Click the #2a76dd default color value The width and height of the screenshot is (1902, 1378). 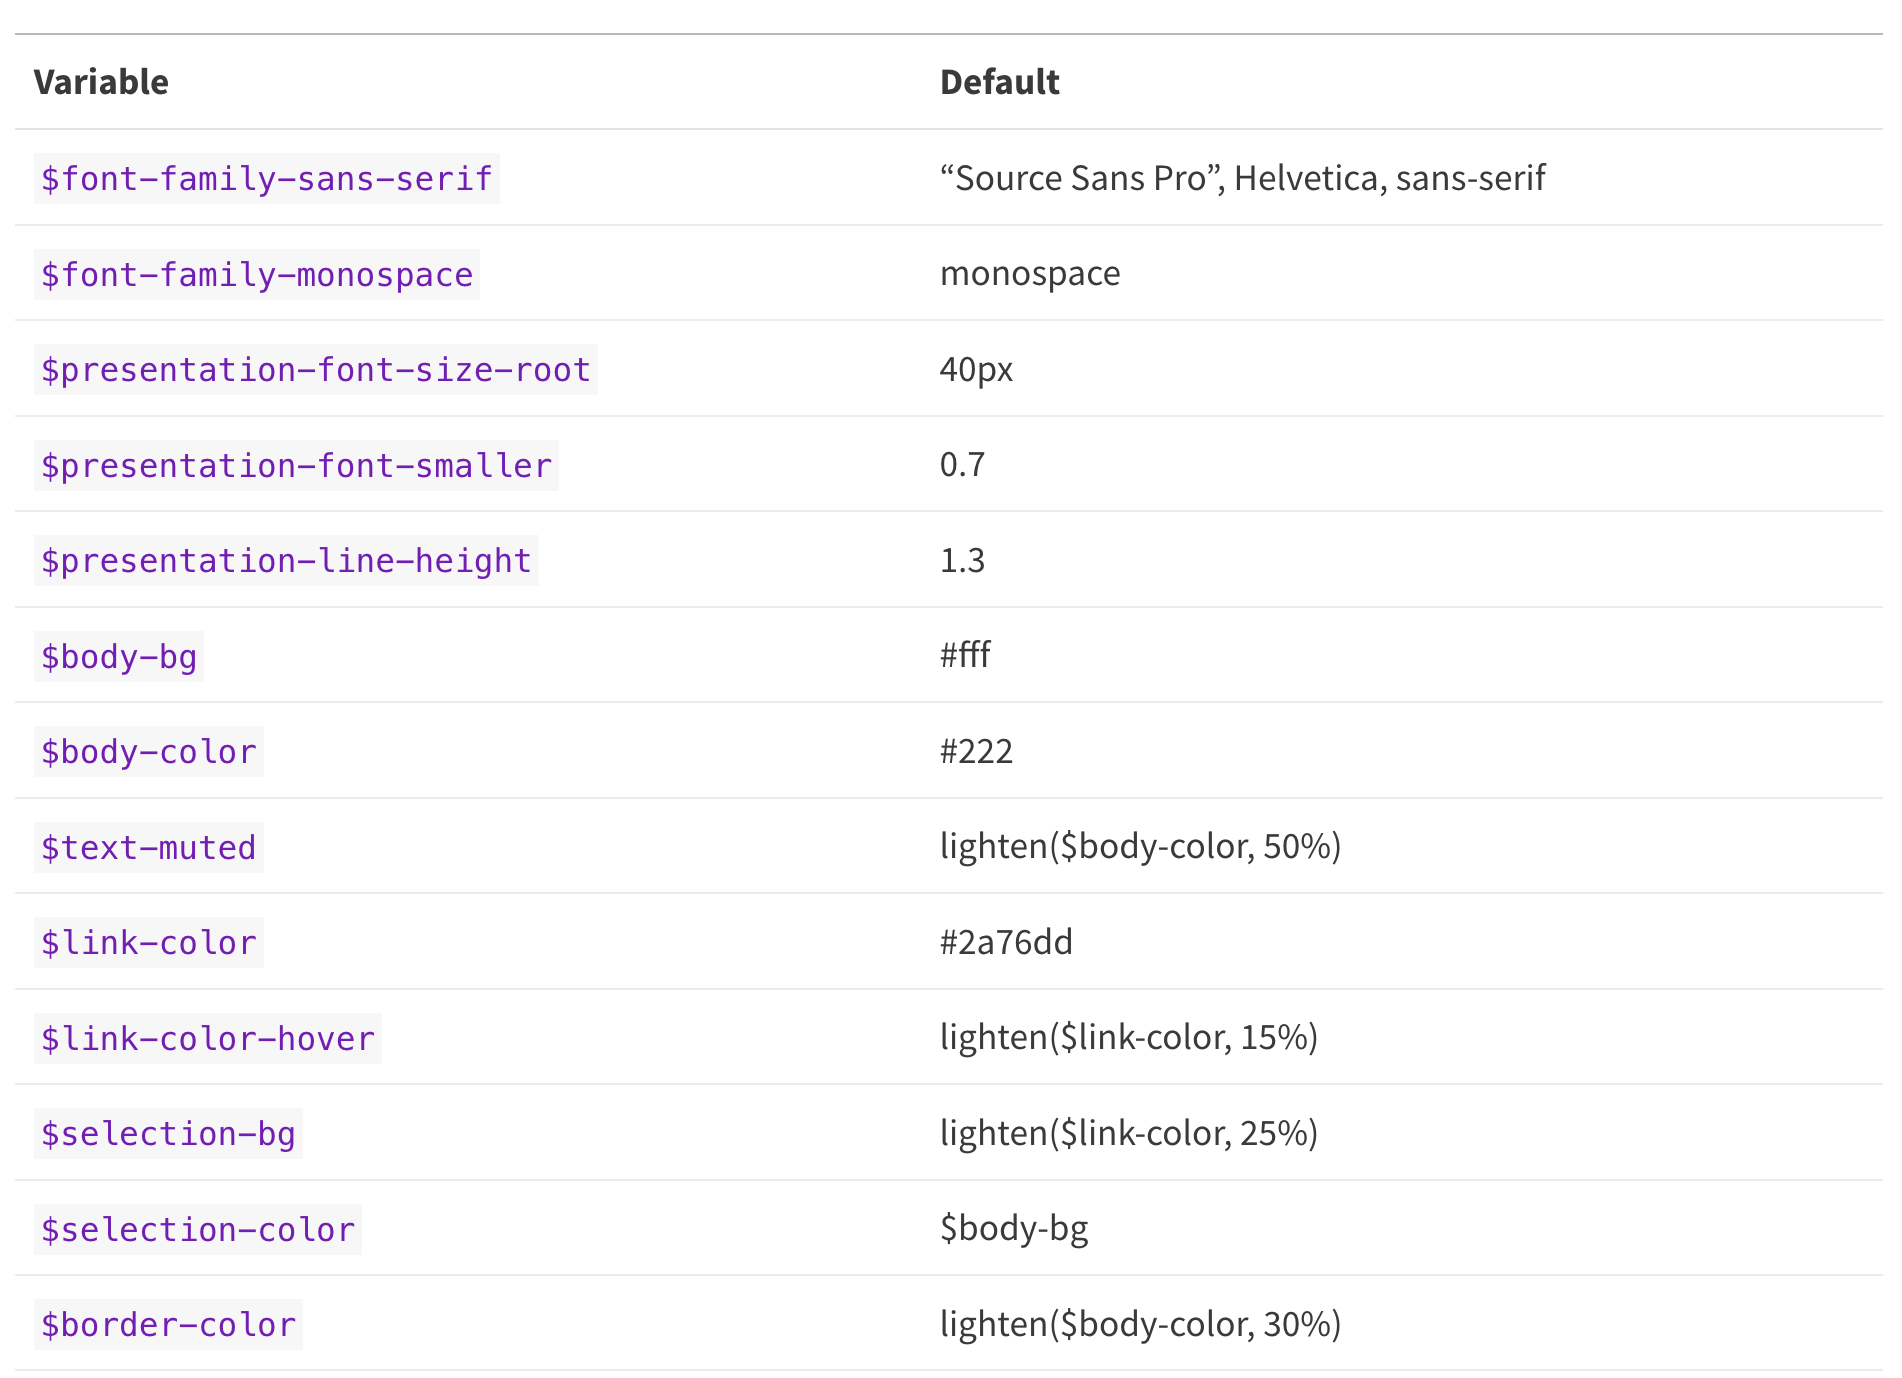pos(1006,942)
